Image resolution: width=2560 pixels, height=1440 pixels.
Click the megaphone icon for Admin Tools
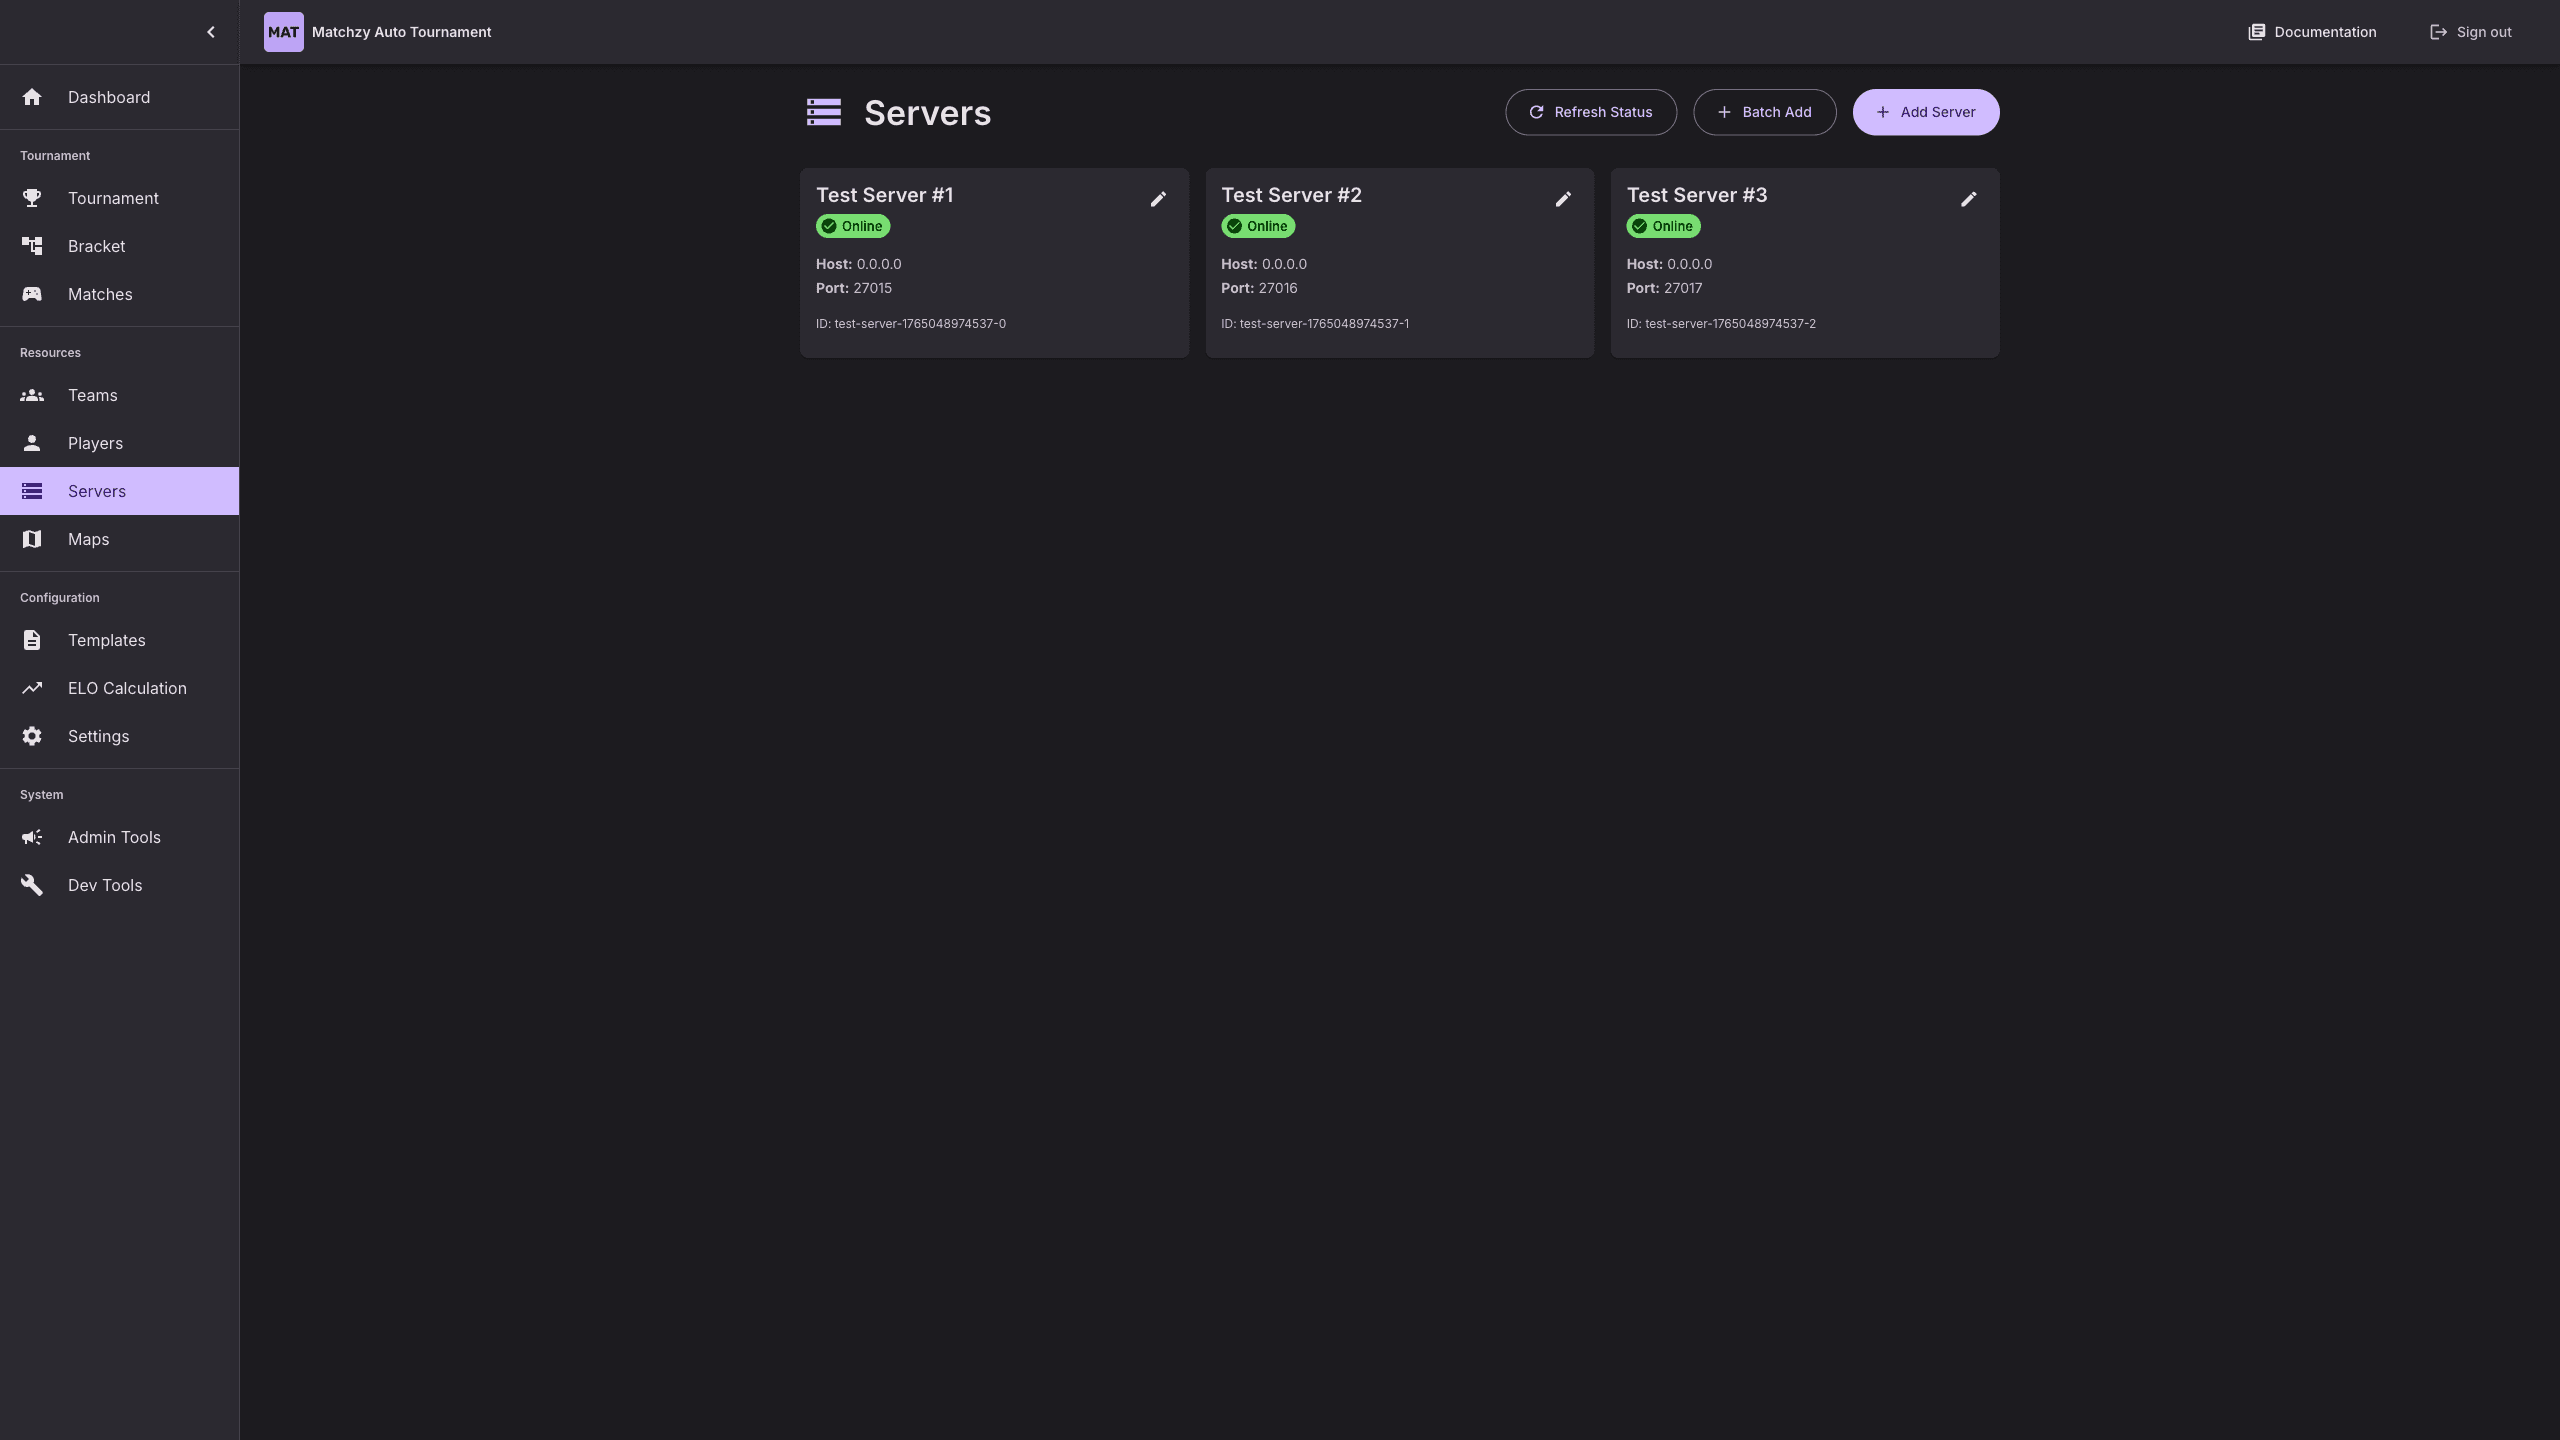coord(32,837)
